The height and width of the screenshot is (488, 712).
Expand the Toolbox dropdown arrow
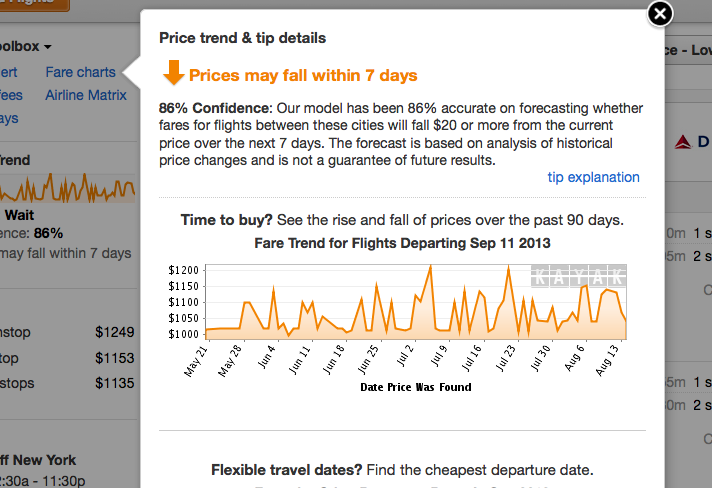coord(48,47)
